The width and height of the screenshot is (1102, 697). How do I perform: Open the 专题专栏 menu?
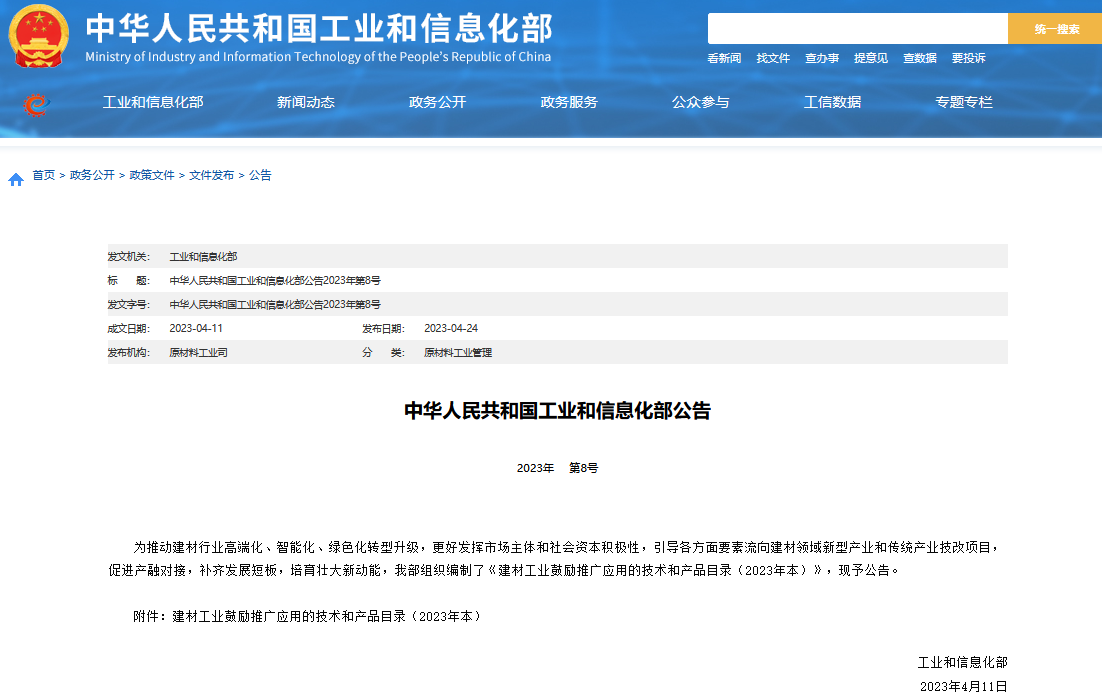963,101
